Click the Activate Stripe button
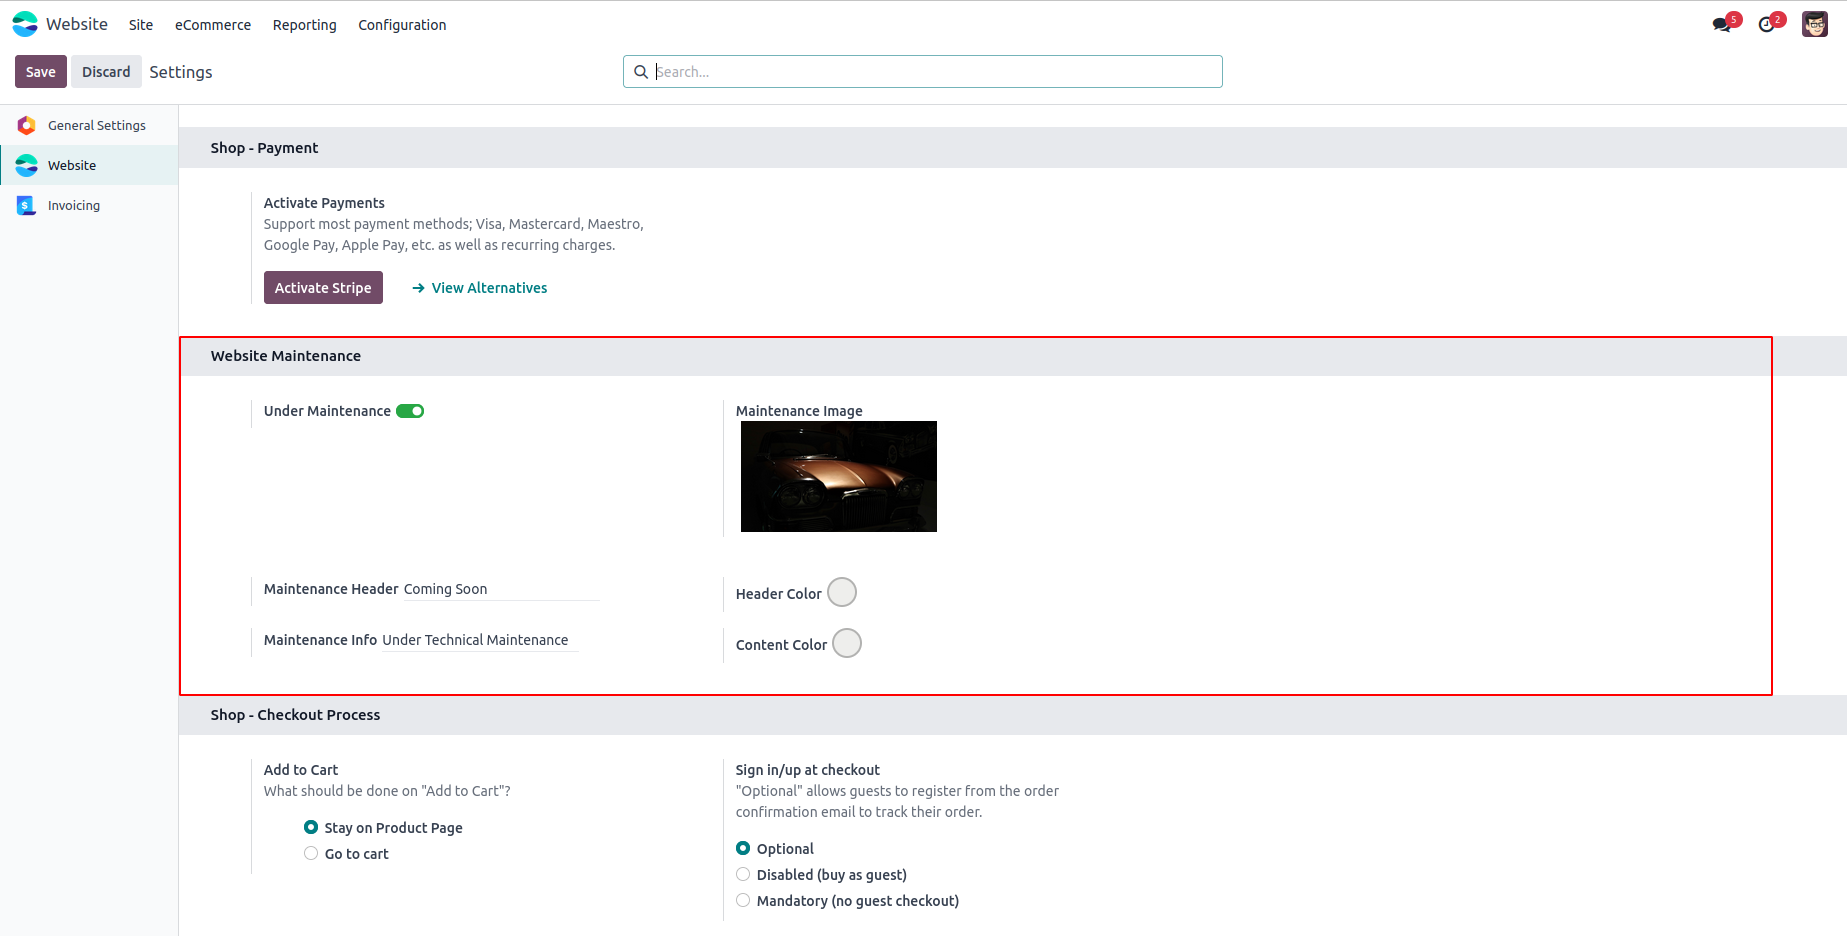The image size is (1847, 936). click(323, 288)
